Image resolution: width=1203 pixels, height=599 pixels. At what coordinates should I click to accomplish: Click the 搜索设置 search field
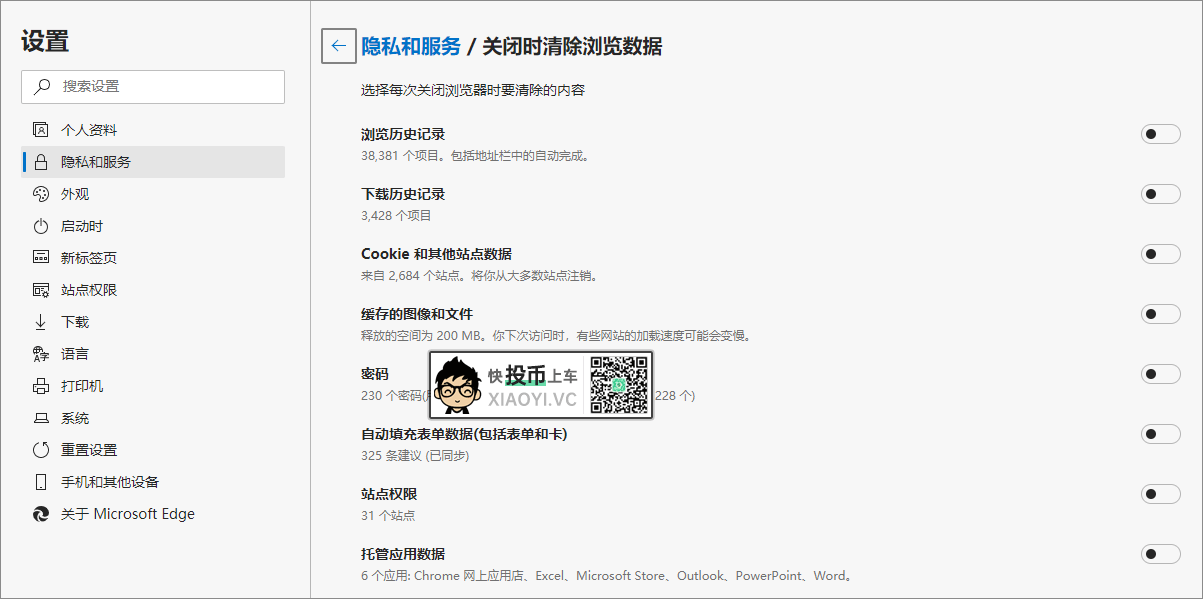click(153, 87)
